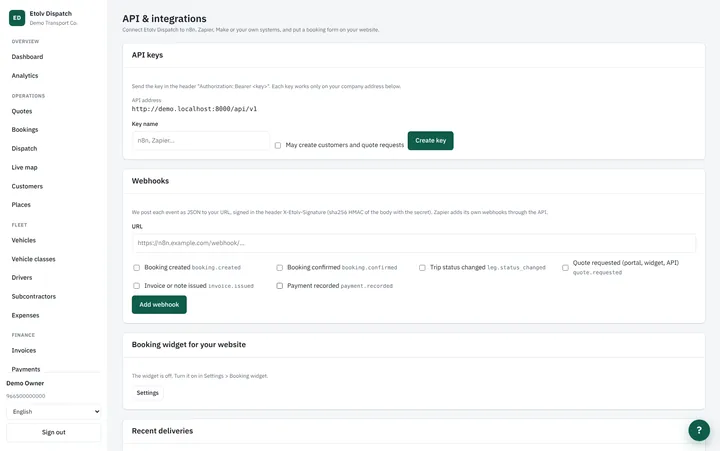The width and height of the screenshot is (720, 451).
Task: Open Vehicle classes
Action: click(x=33, y=259)
